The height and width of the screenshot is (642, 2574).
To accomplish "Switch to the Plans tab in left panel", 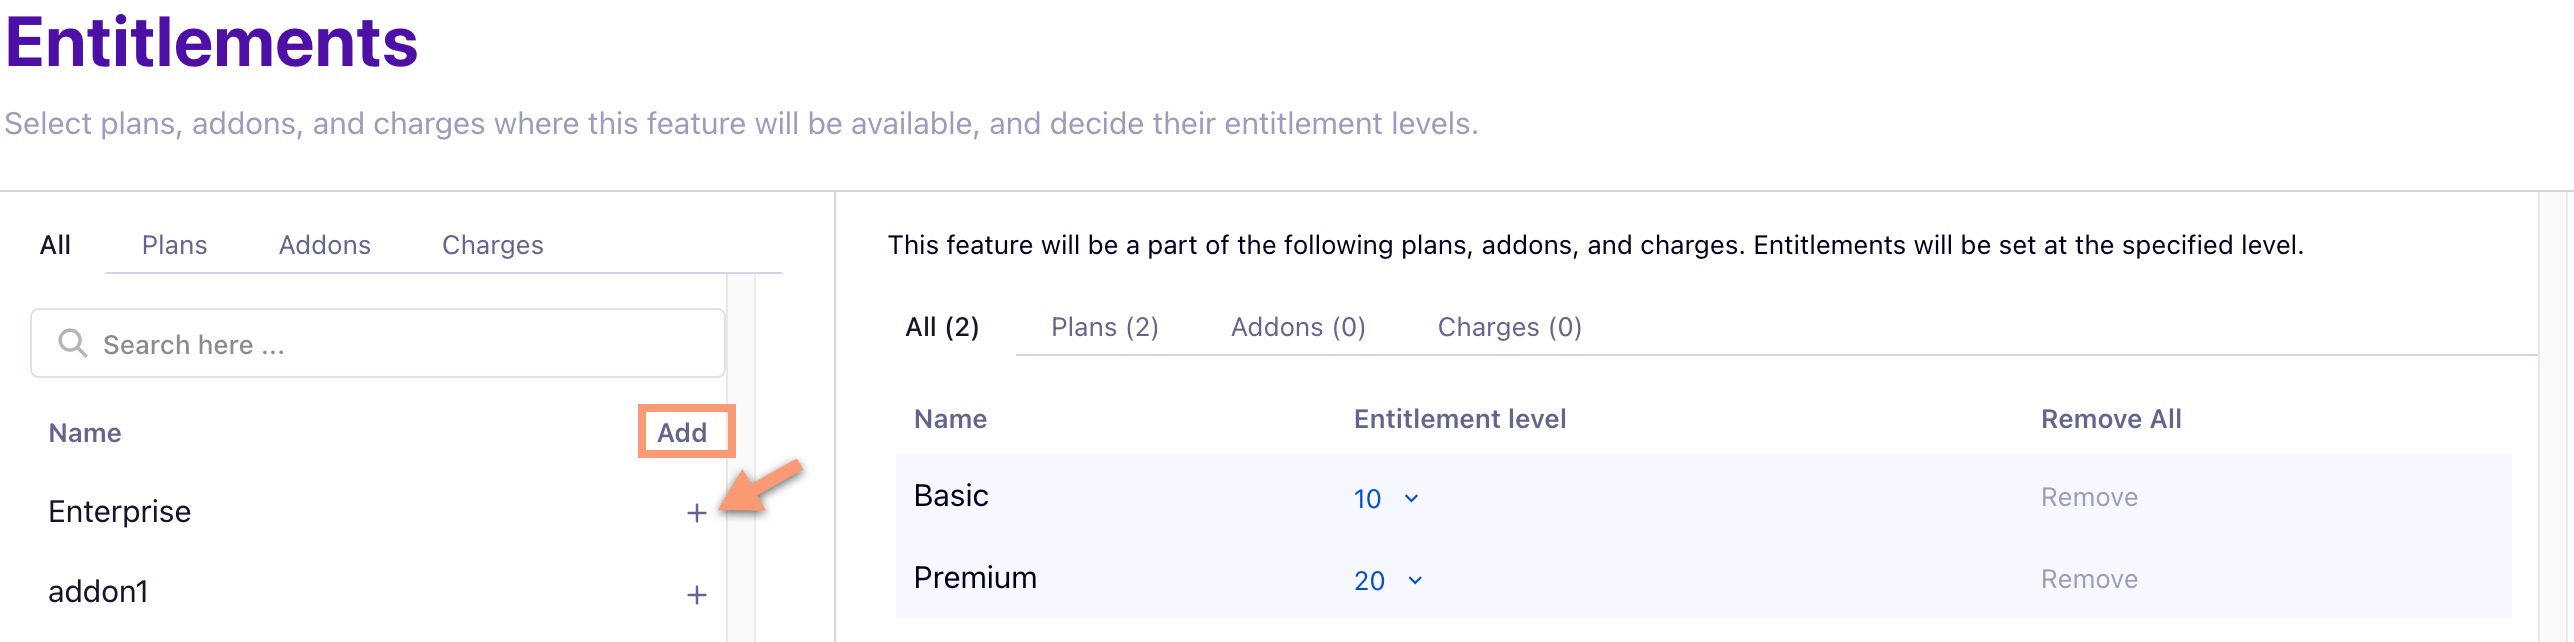I will pyautogui.click(x=174, y=245).
